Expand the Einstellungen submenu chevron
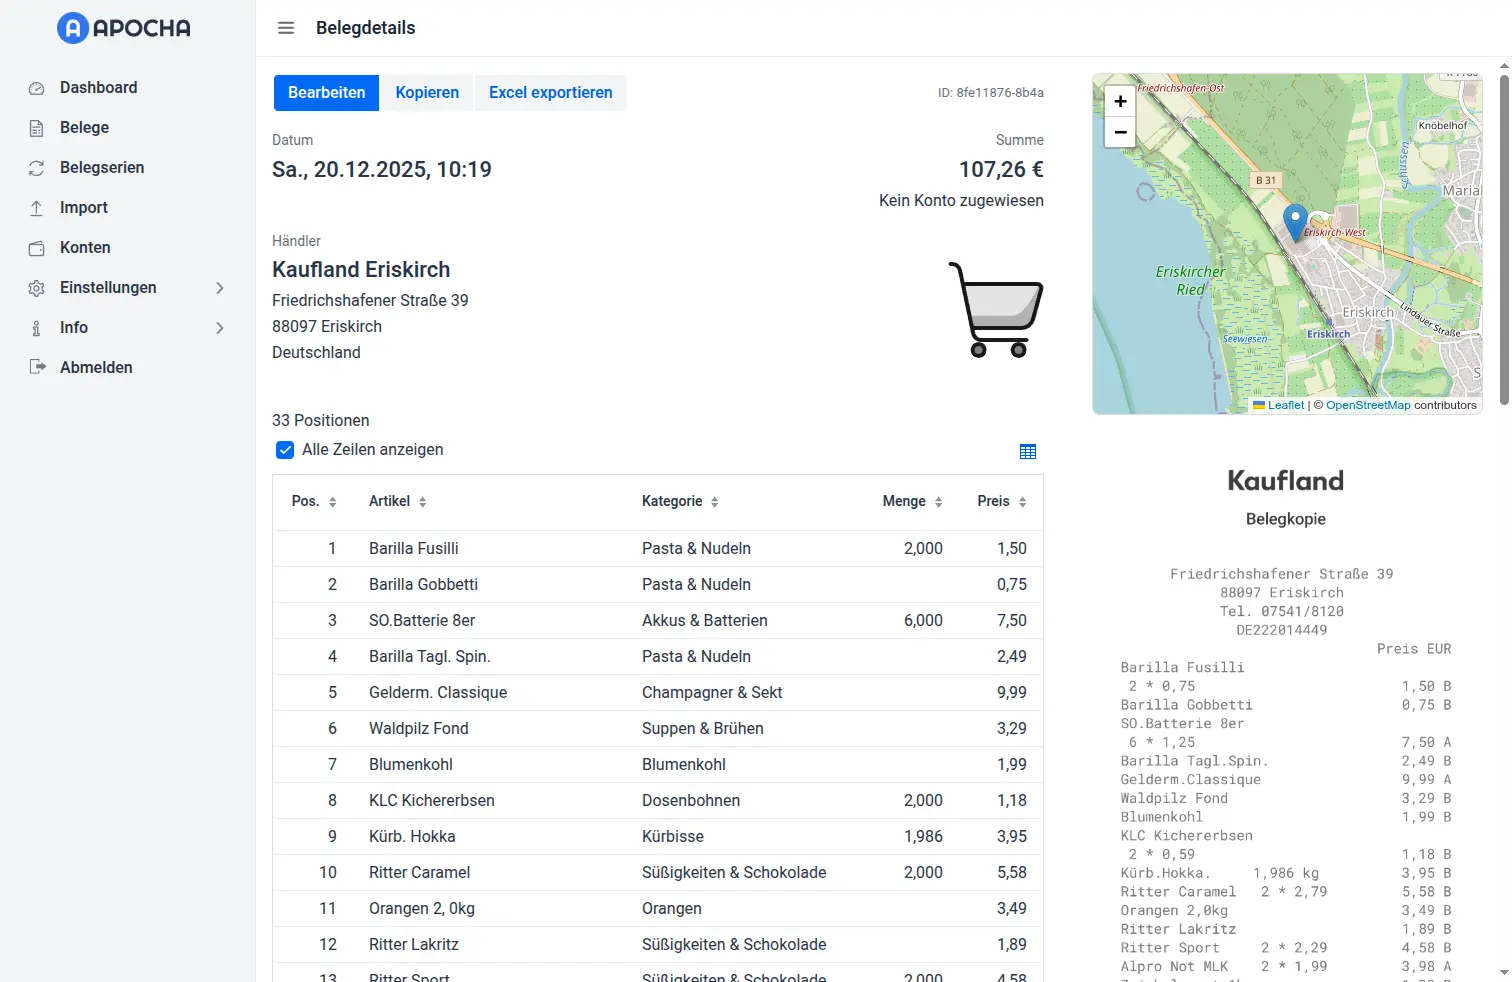 (220, 287)
